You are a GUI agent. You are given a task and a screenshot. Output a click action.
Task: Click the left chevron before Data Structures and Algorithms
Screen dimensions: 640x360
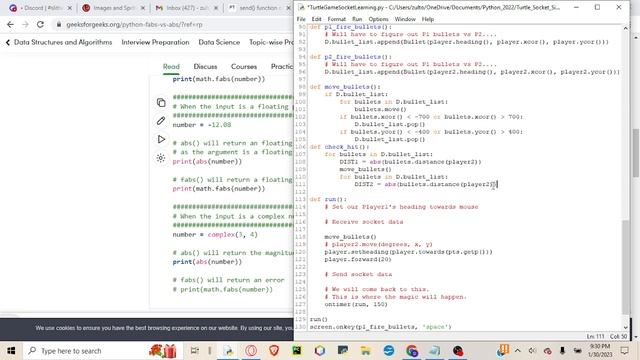(8, 42)
